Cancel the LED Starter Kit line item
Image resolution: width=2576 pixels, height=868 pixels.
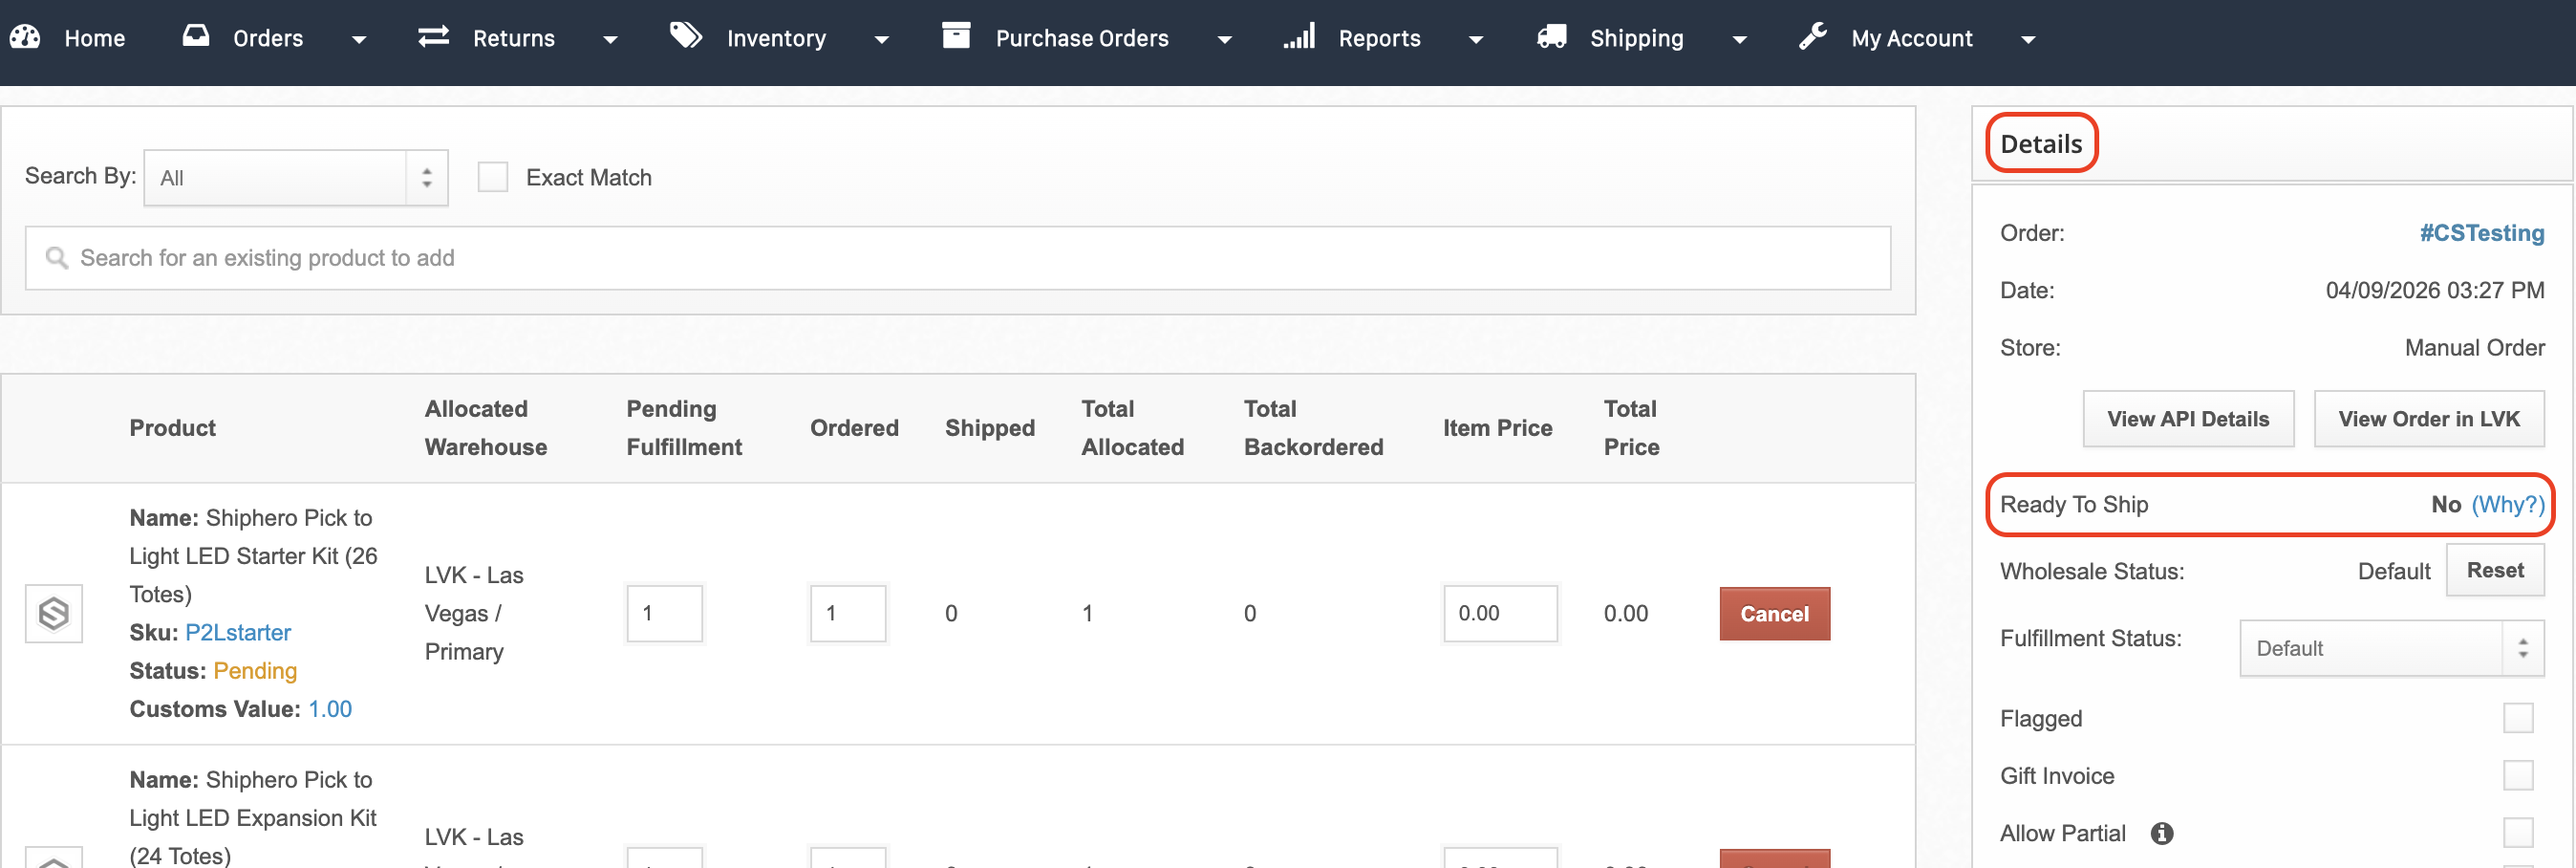coord(1774,614)
